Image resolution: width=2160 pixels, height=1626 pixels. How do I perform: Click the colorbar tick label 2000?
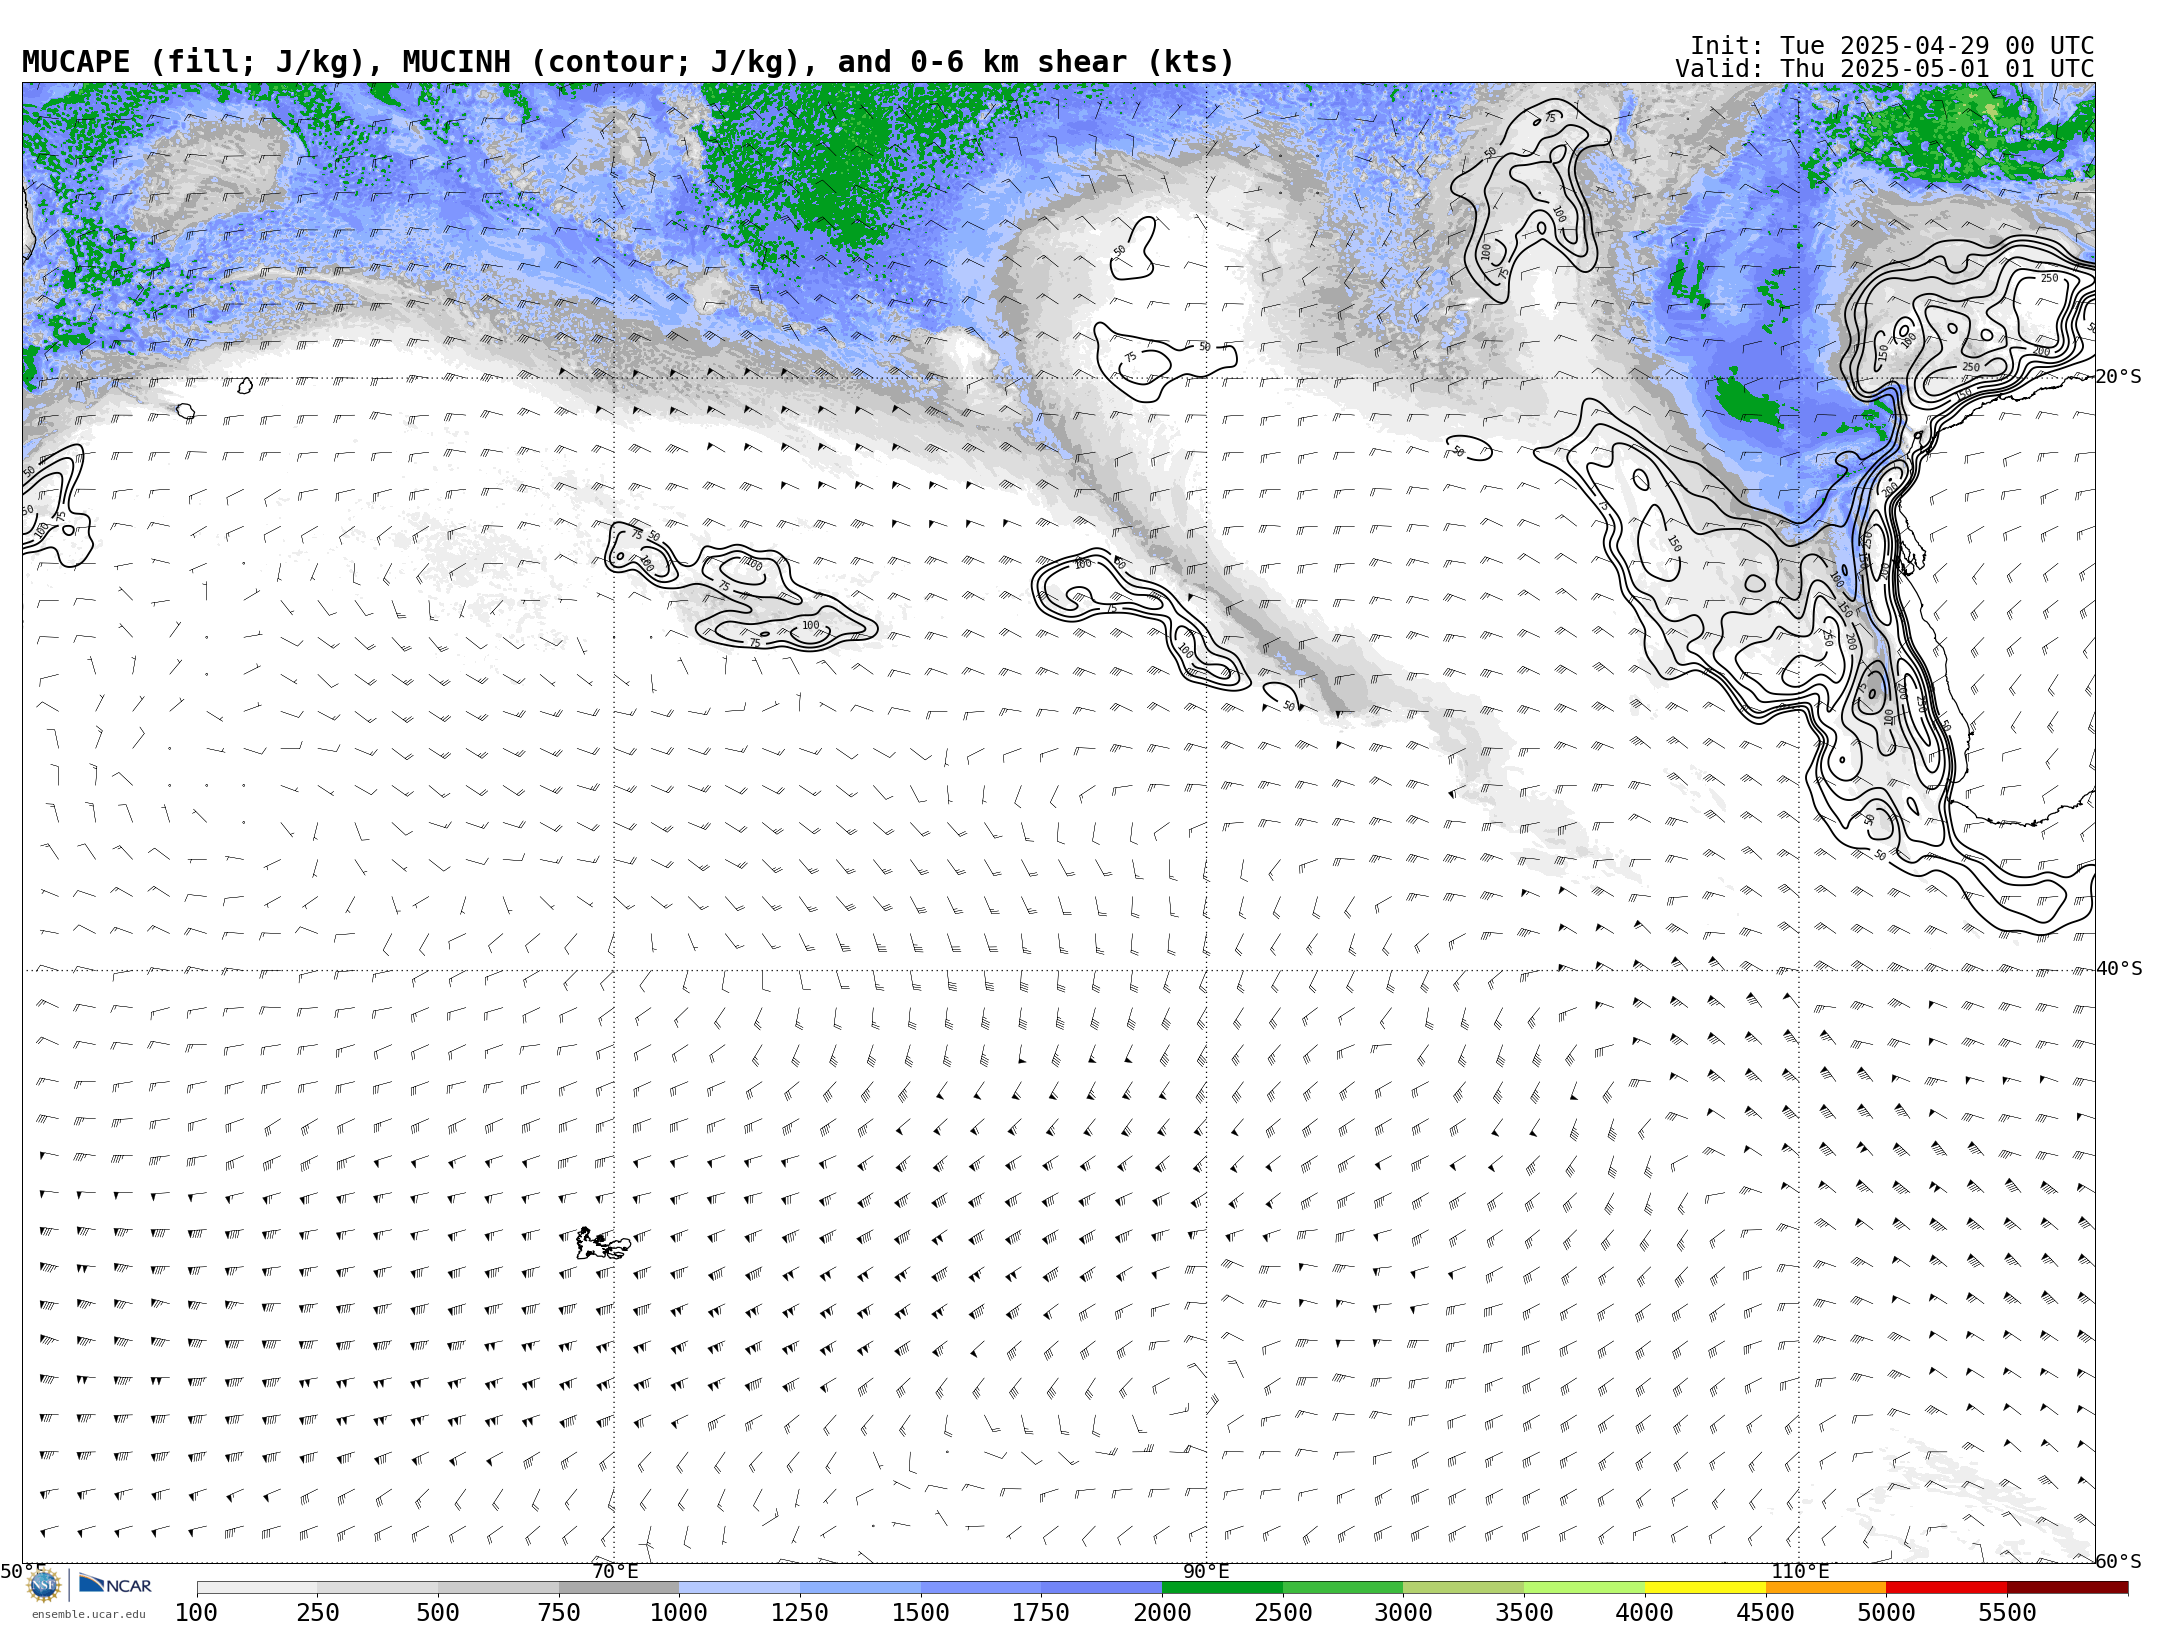click(1162, 1612)
